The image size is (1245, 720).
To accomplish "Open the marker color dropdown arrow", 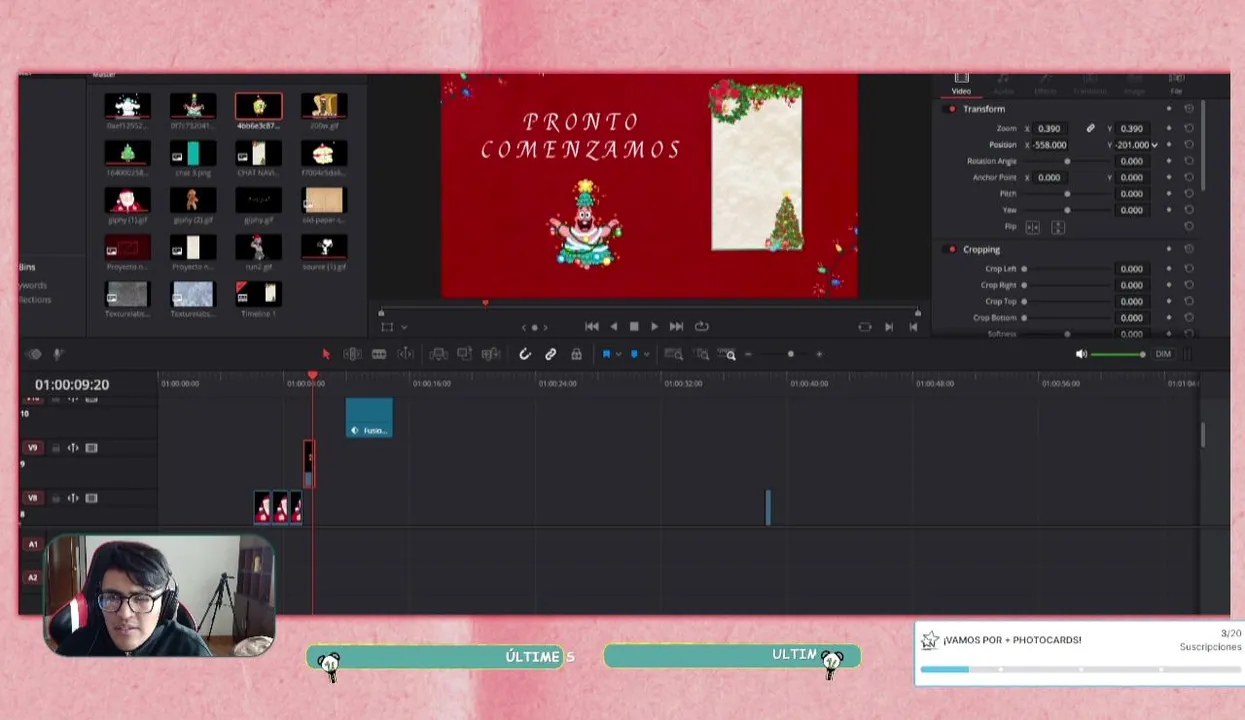I will 646,354.
